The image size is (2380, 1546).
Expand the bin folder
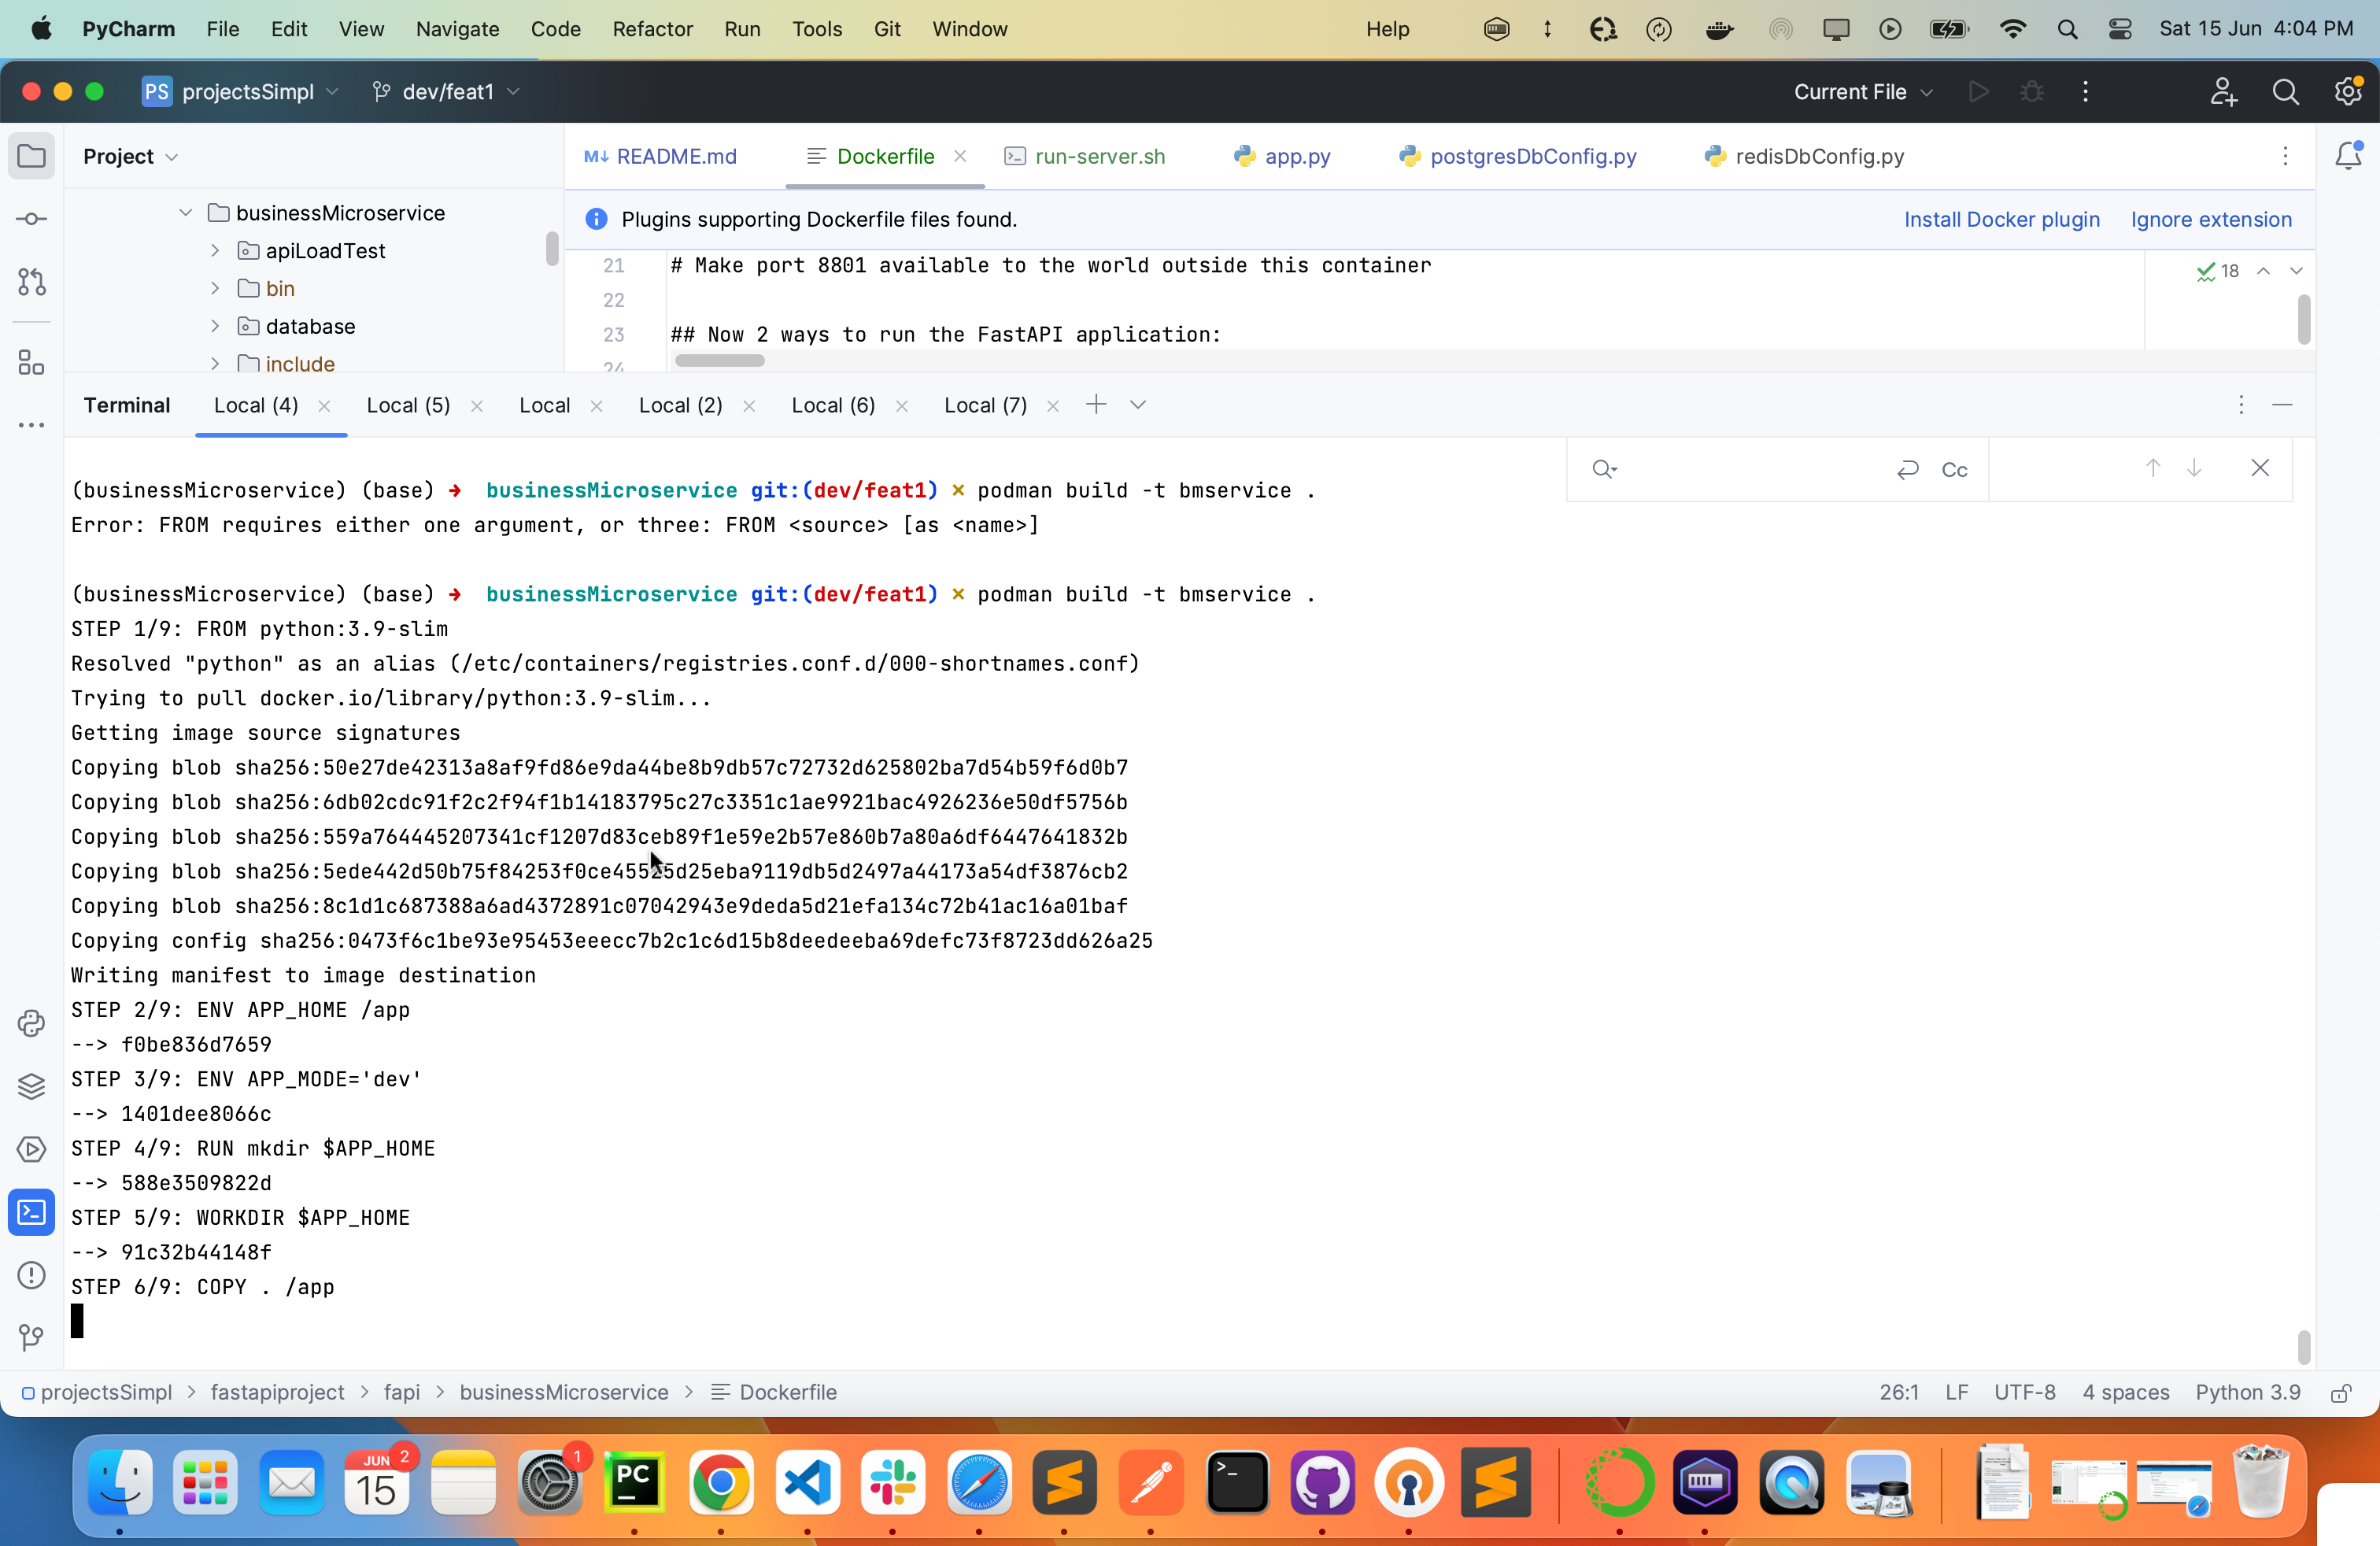point(215,289)
